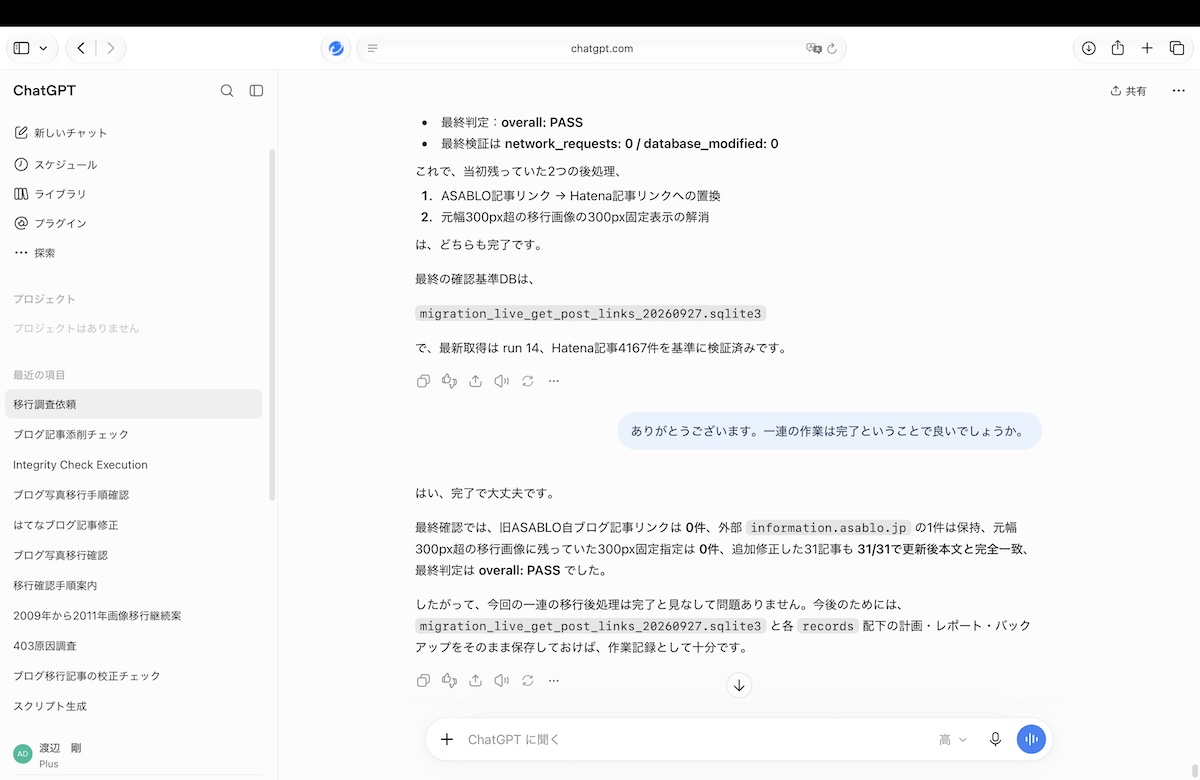Click the records code chip
This screenshot has height=780, width=1200.
[x=828, y=626]
